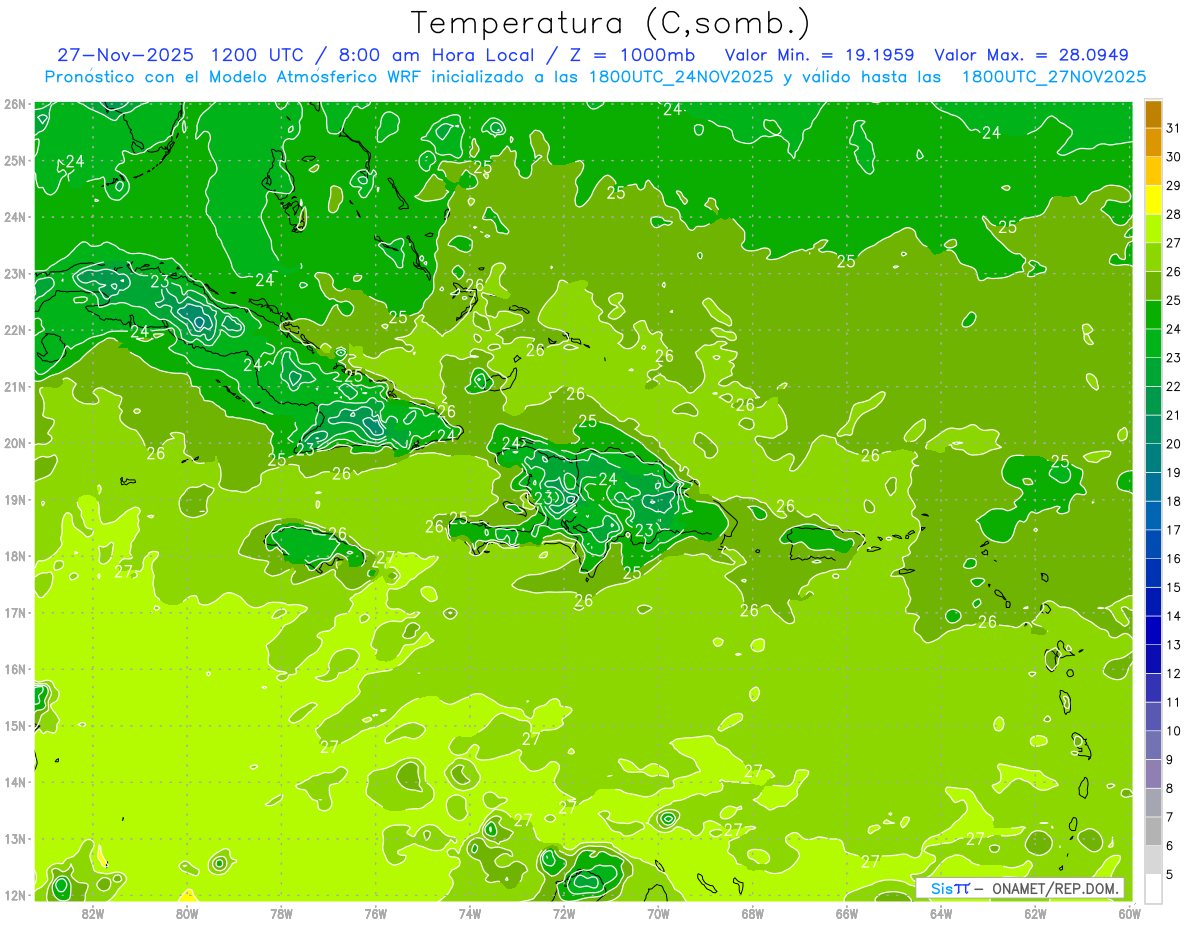Screen dimensions: 1200x927
Task: Click "Valor Min. = 19.1959"
Action: coord(820,55)
